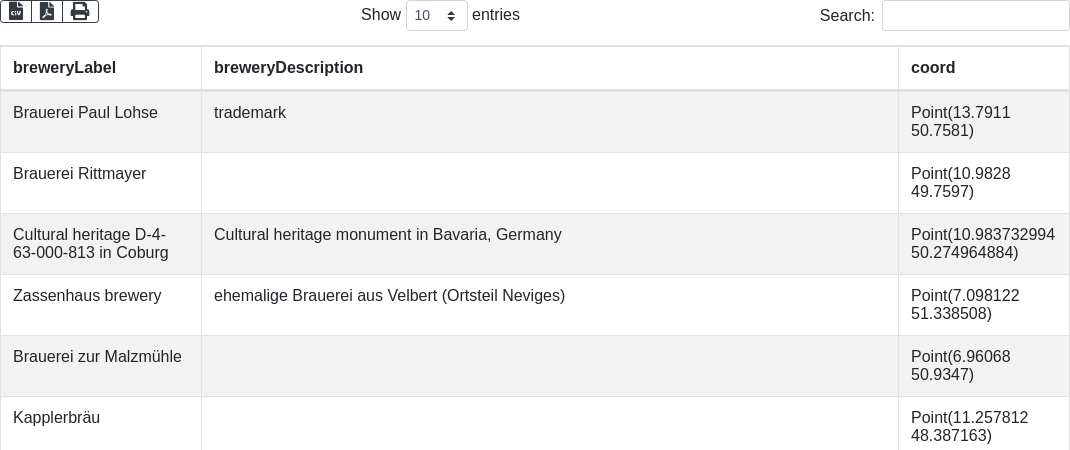Select Brauerei Rittmayer row label
The width and height of the screenshot is (1070, 450).
pyautogui.click(x=80, y=173)
